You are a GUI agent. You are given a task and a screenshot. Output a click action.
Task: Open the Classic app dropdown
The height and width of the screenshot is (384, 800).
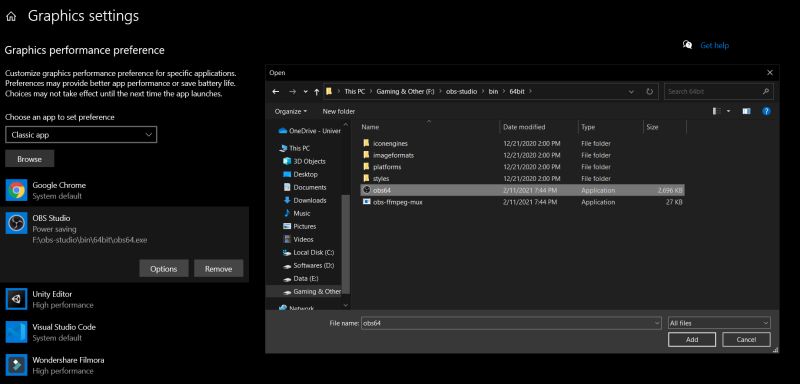pyautogui.click(x=81, y=135)
